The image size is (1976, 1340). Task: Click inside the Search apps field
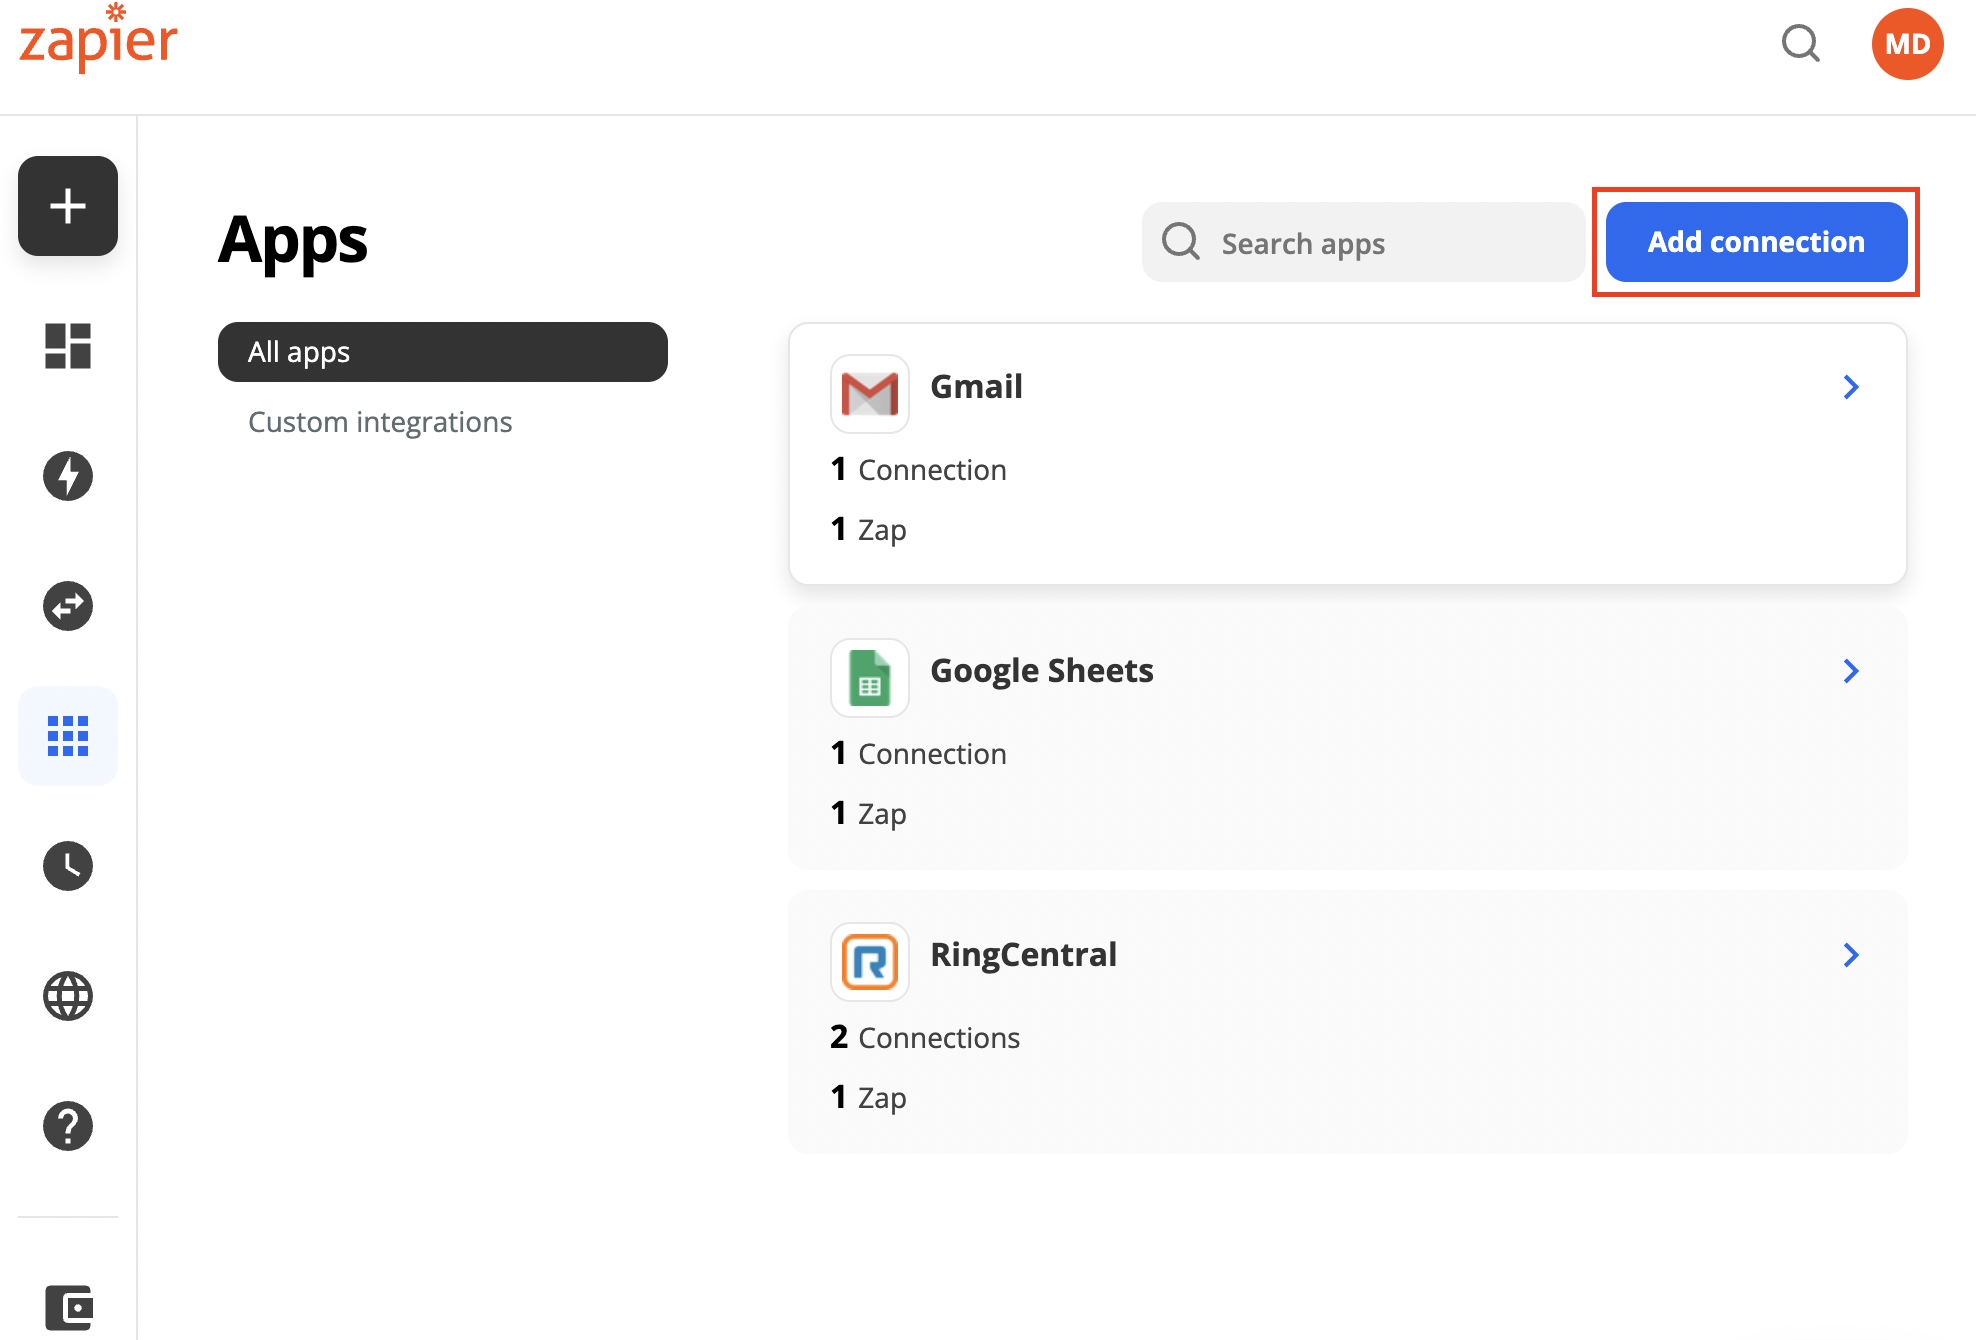click(x=1360, y=242)
